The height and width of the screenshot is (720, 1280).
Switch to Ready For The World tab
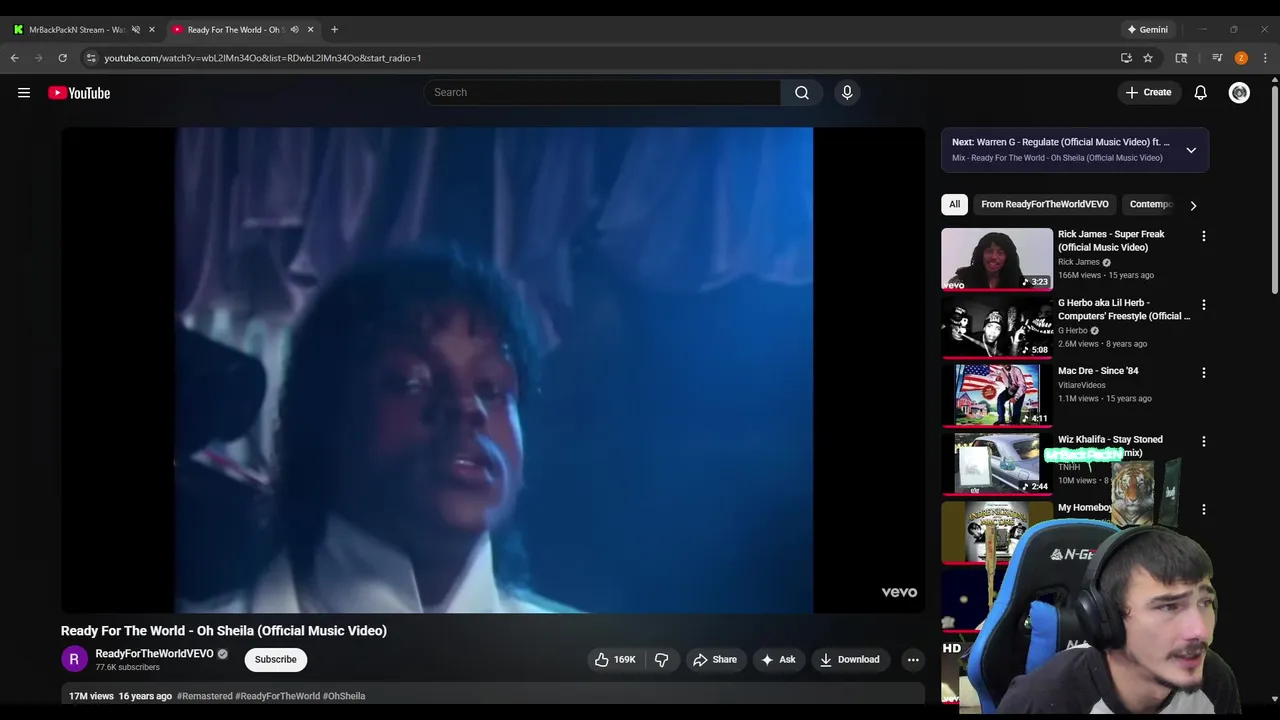pos(236,30)
